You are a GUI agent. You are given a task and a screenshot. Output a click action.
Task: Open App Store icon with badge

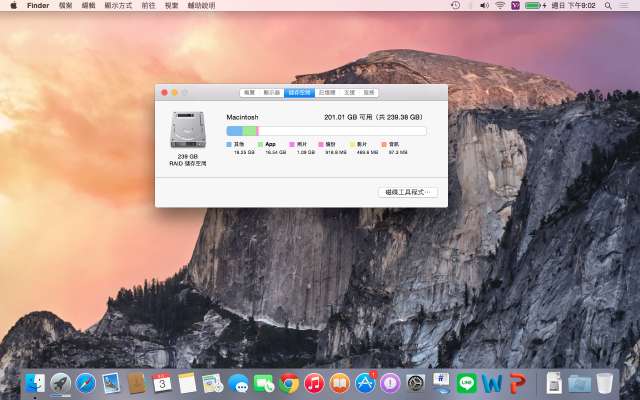click(x=365, y=384)
